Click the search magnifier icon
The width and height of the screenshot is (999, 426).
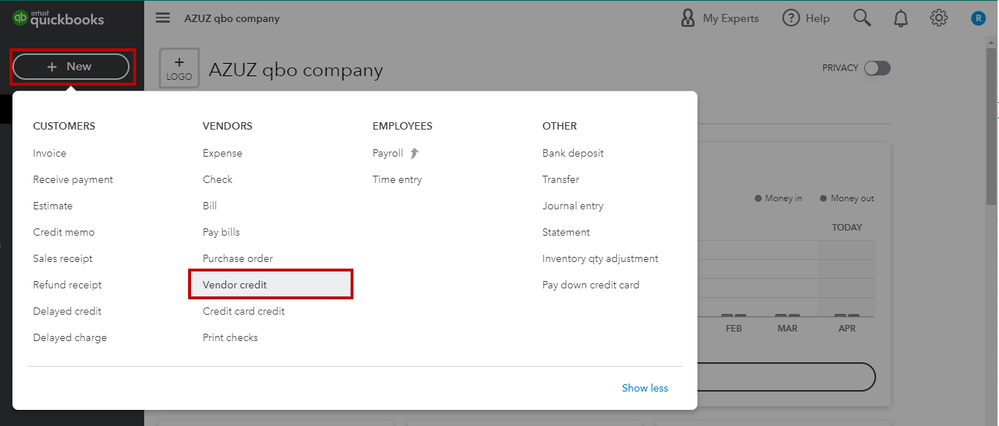coord(862,18)
